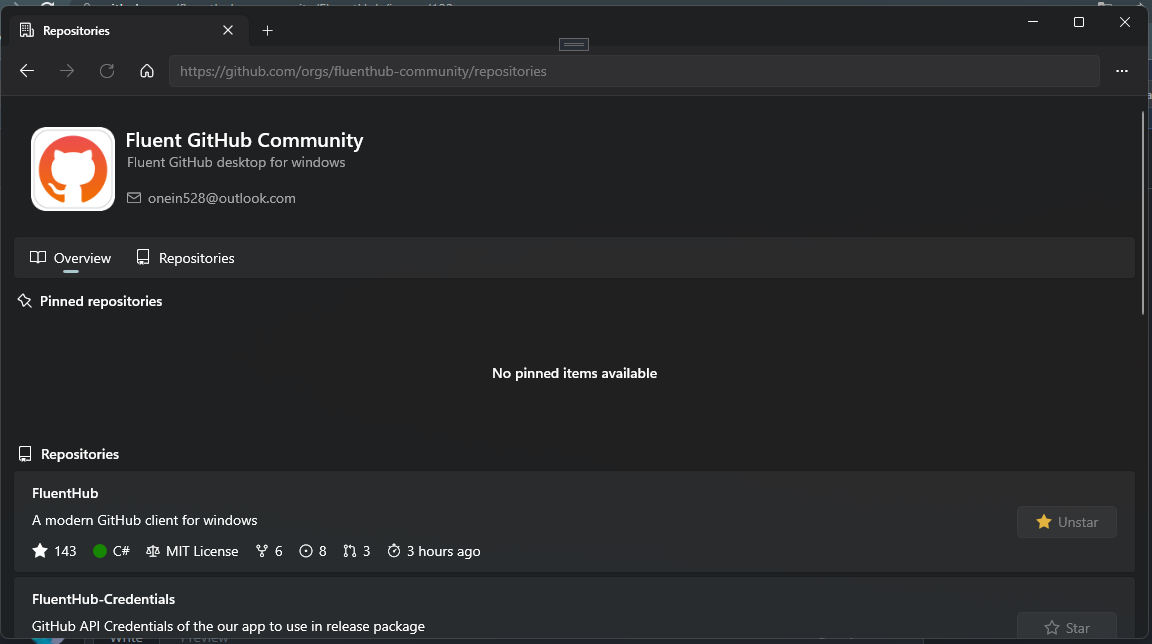View pull requests using the pull request icon
This screenshot has width=1152, height=644.
click(348, 550)
